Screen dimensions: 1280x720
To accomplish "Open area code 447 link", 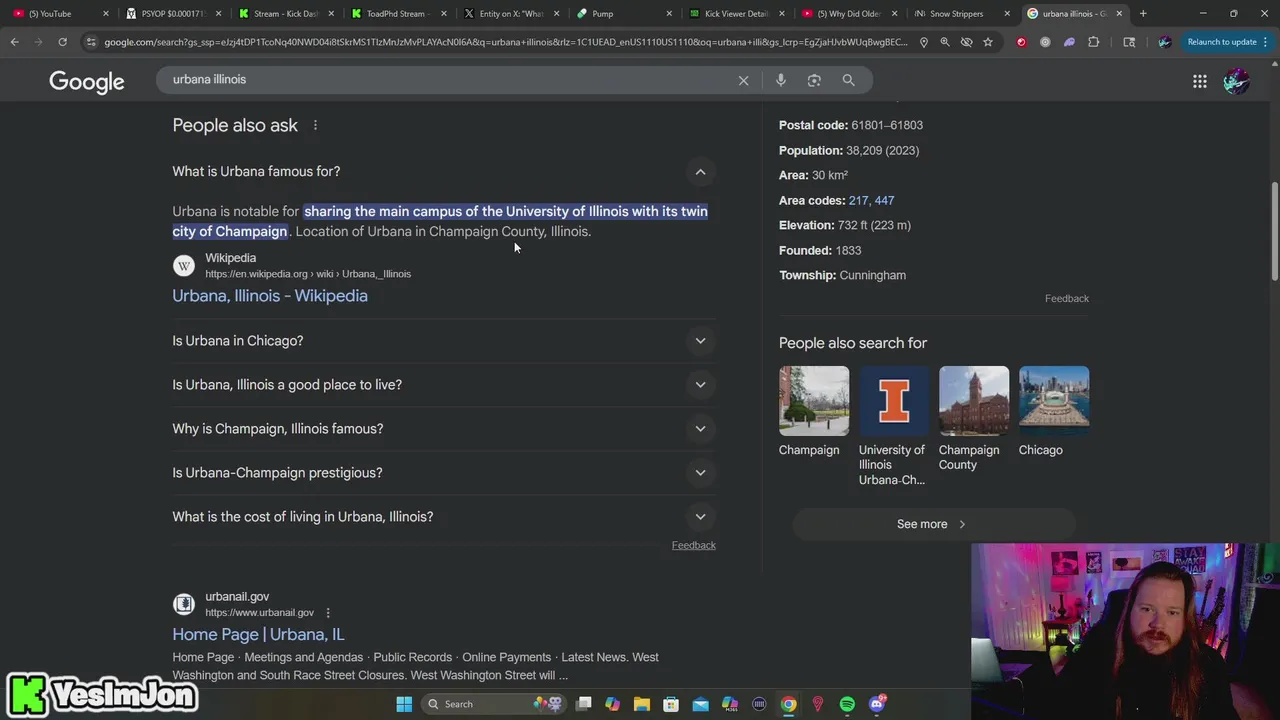I will click(x=884, y=200).
